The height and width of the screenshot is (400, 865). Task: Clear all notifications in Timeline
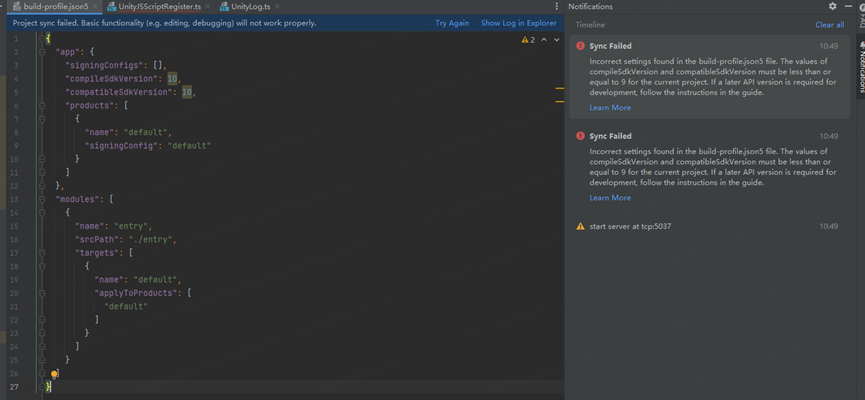829,25
